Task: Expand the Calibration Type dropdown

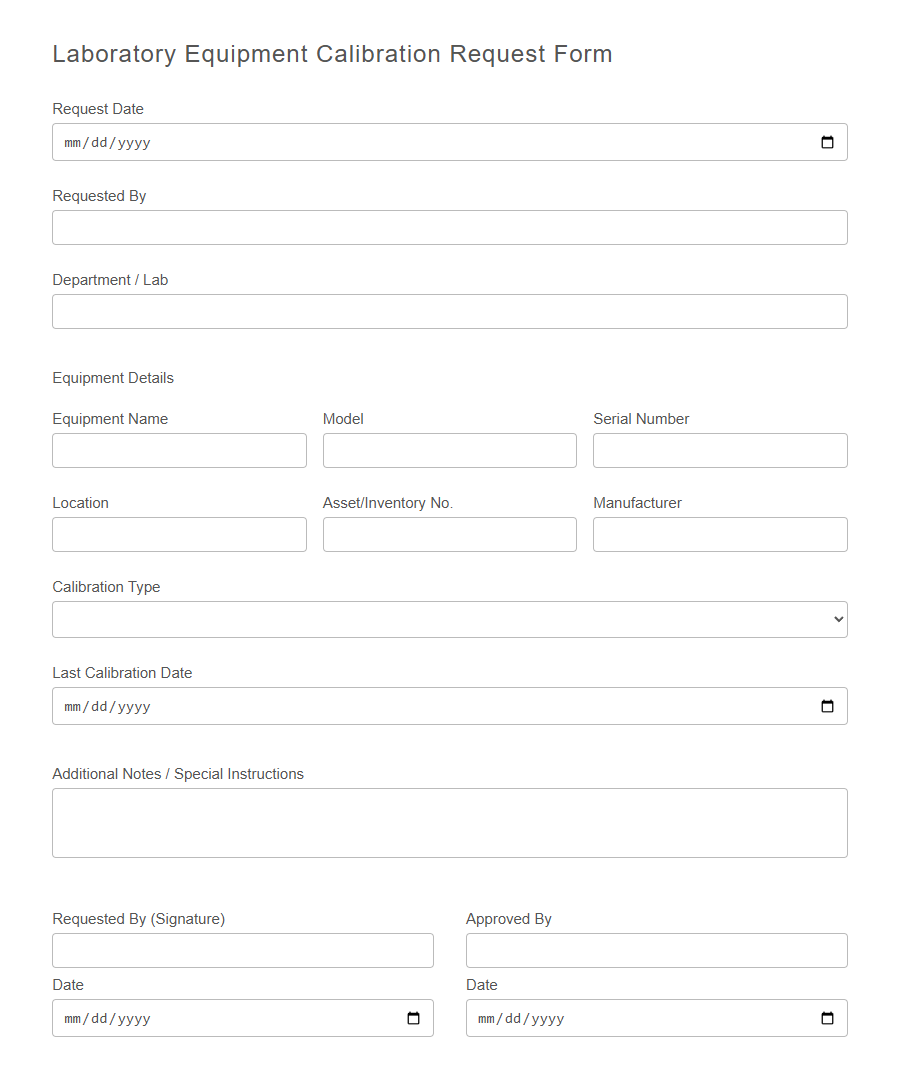Action: 450,619
